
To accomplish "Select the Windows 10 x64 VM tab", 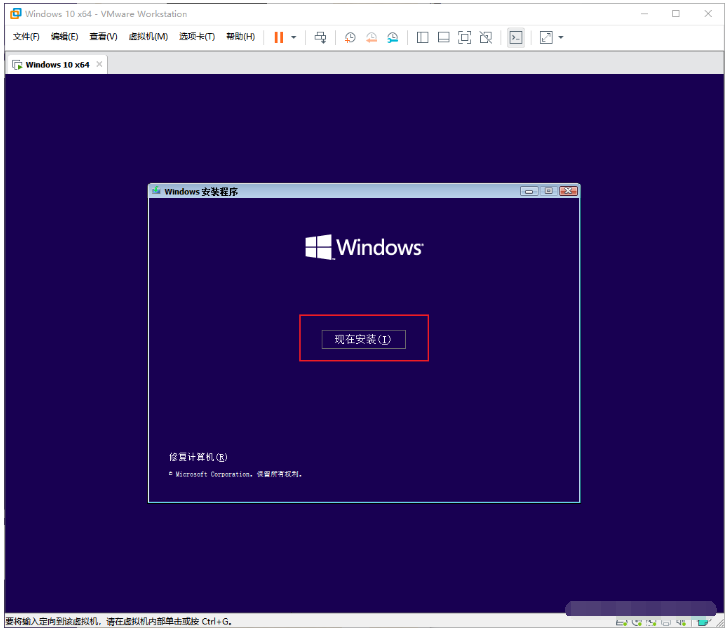I will [56, 65].
